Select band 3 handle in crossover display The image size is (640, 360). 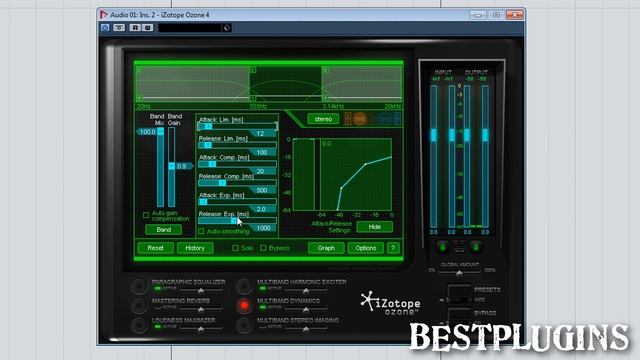325,70
